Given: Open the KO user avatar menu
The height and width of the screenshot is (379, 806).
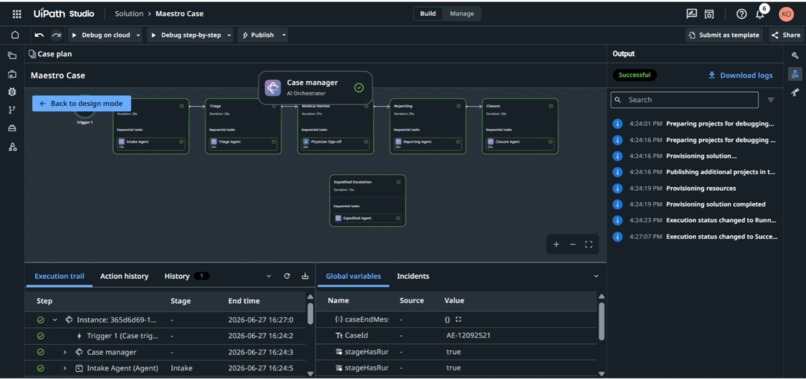Looking at the screenshot, I should (x=786, y=14).
